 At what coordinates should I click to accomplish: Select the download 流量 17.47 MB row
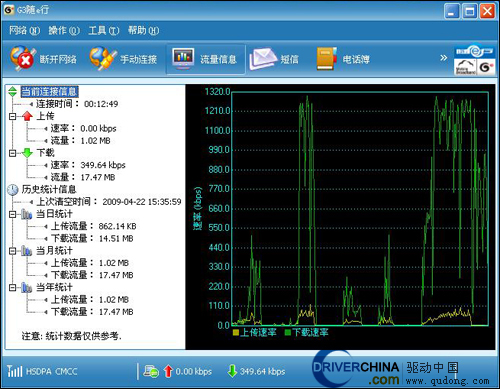(83, 177)
